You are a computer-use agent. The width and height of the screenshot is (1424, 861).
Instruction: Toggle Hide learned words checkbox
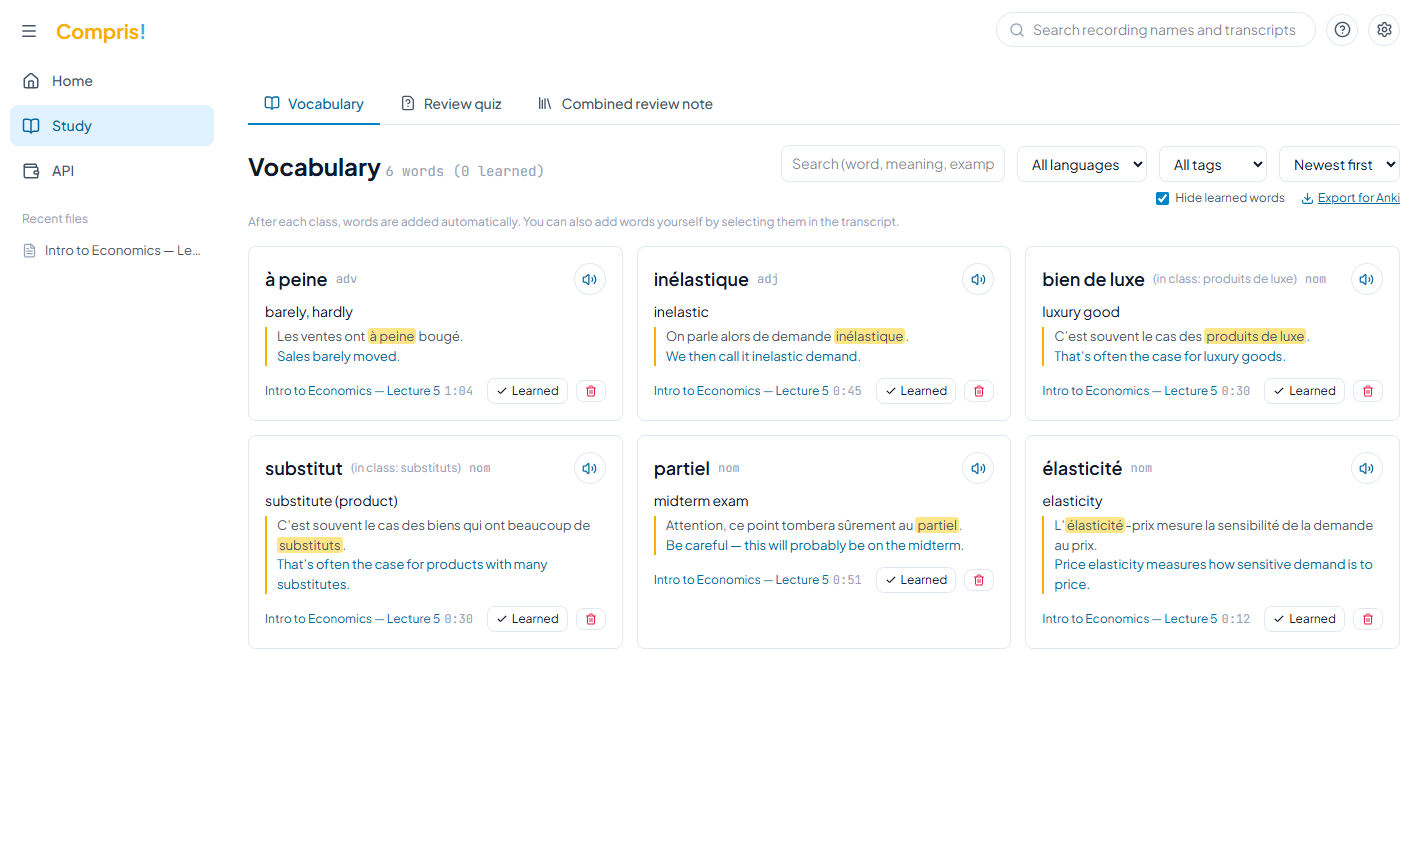pos(1162,198)
